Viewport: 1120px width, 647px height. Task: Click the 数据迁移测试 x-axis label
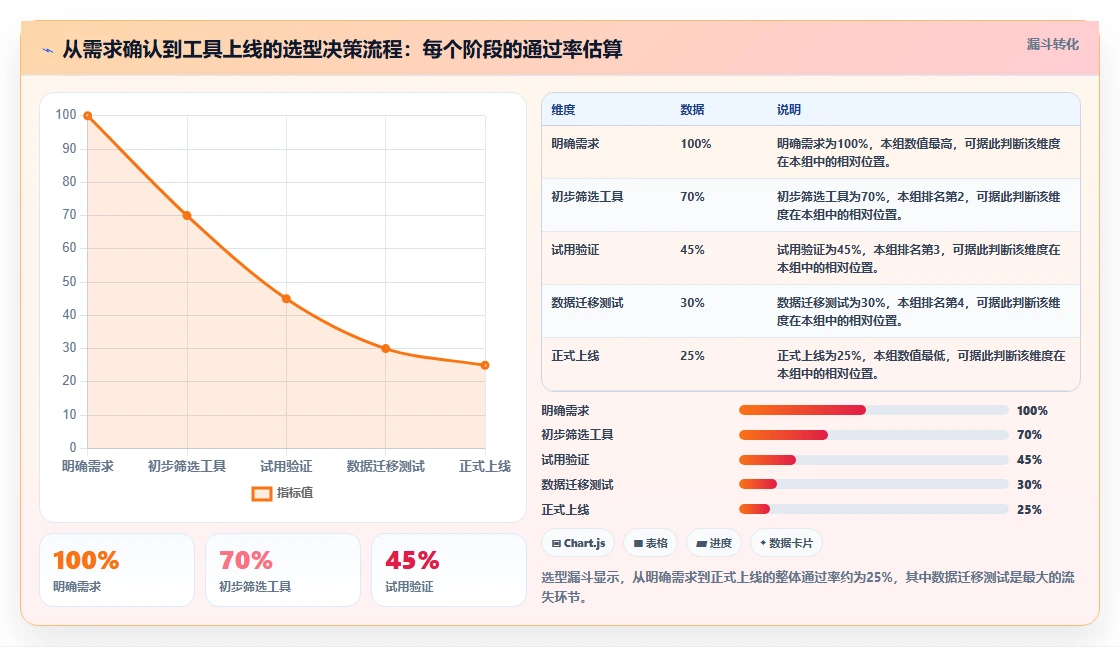386,466
